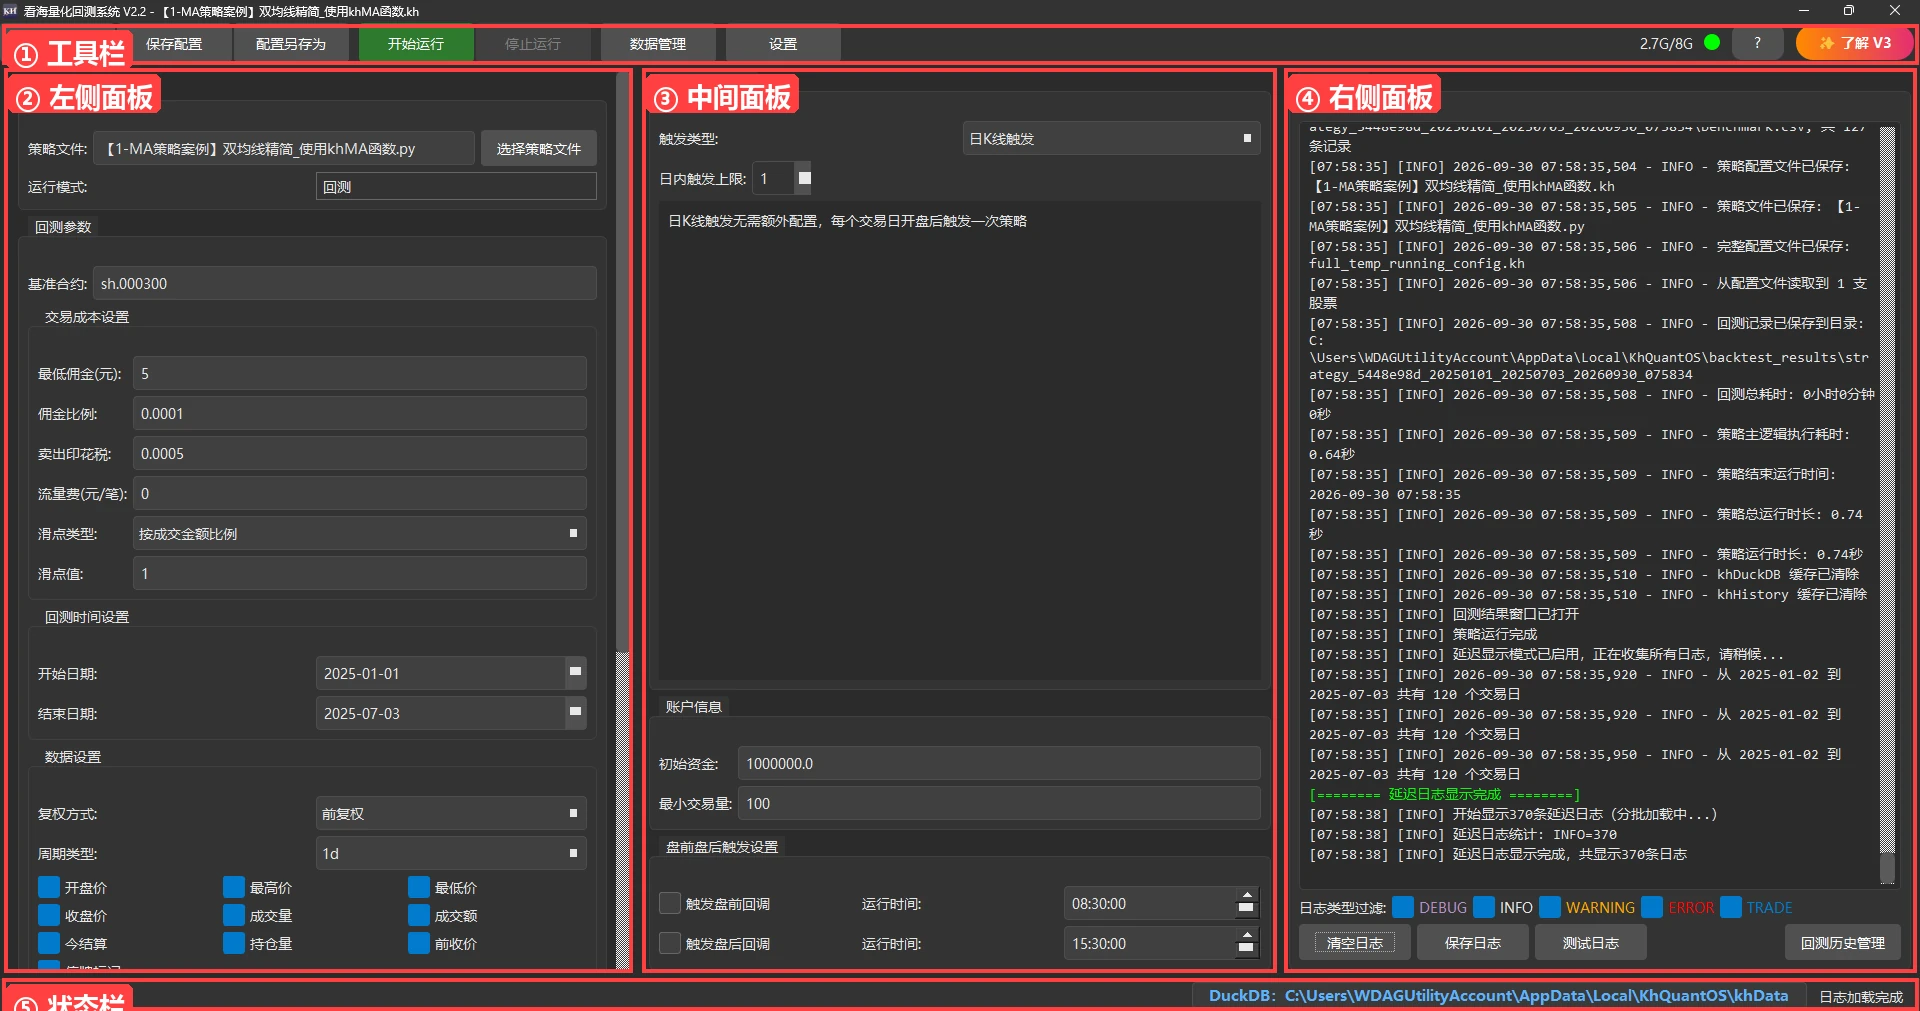Click the 初始资金 input field
Viewport: 1920px width, 1011px height.
click(999, 764)
